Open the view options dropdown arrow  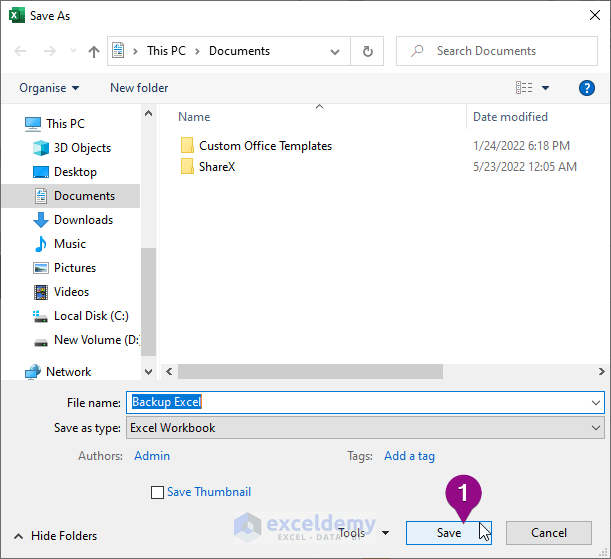[x=546, y=88]
